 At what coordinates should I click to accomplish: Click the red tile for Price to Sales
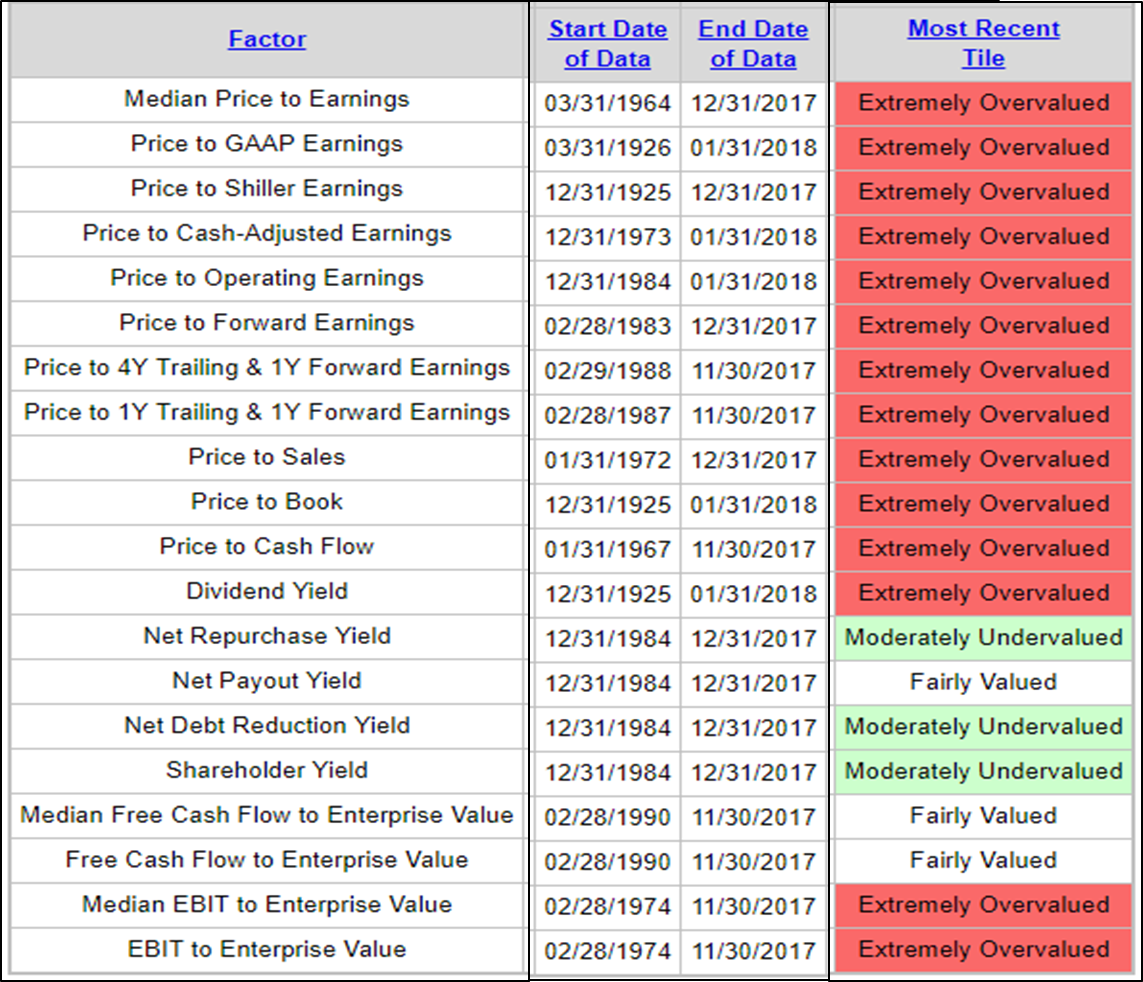click(x=983, y=460)
